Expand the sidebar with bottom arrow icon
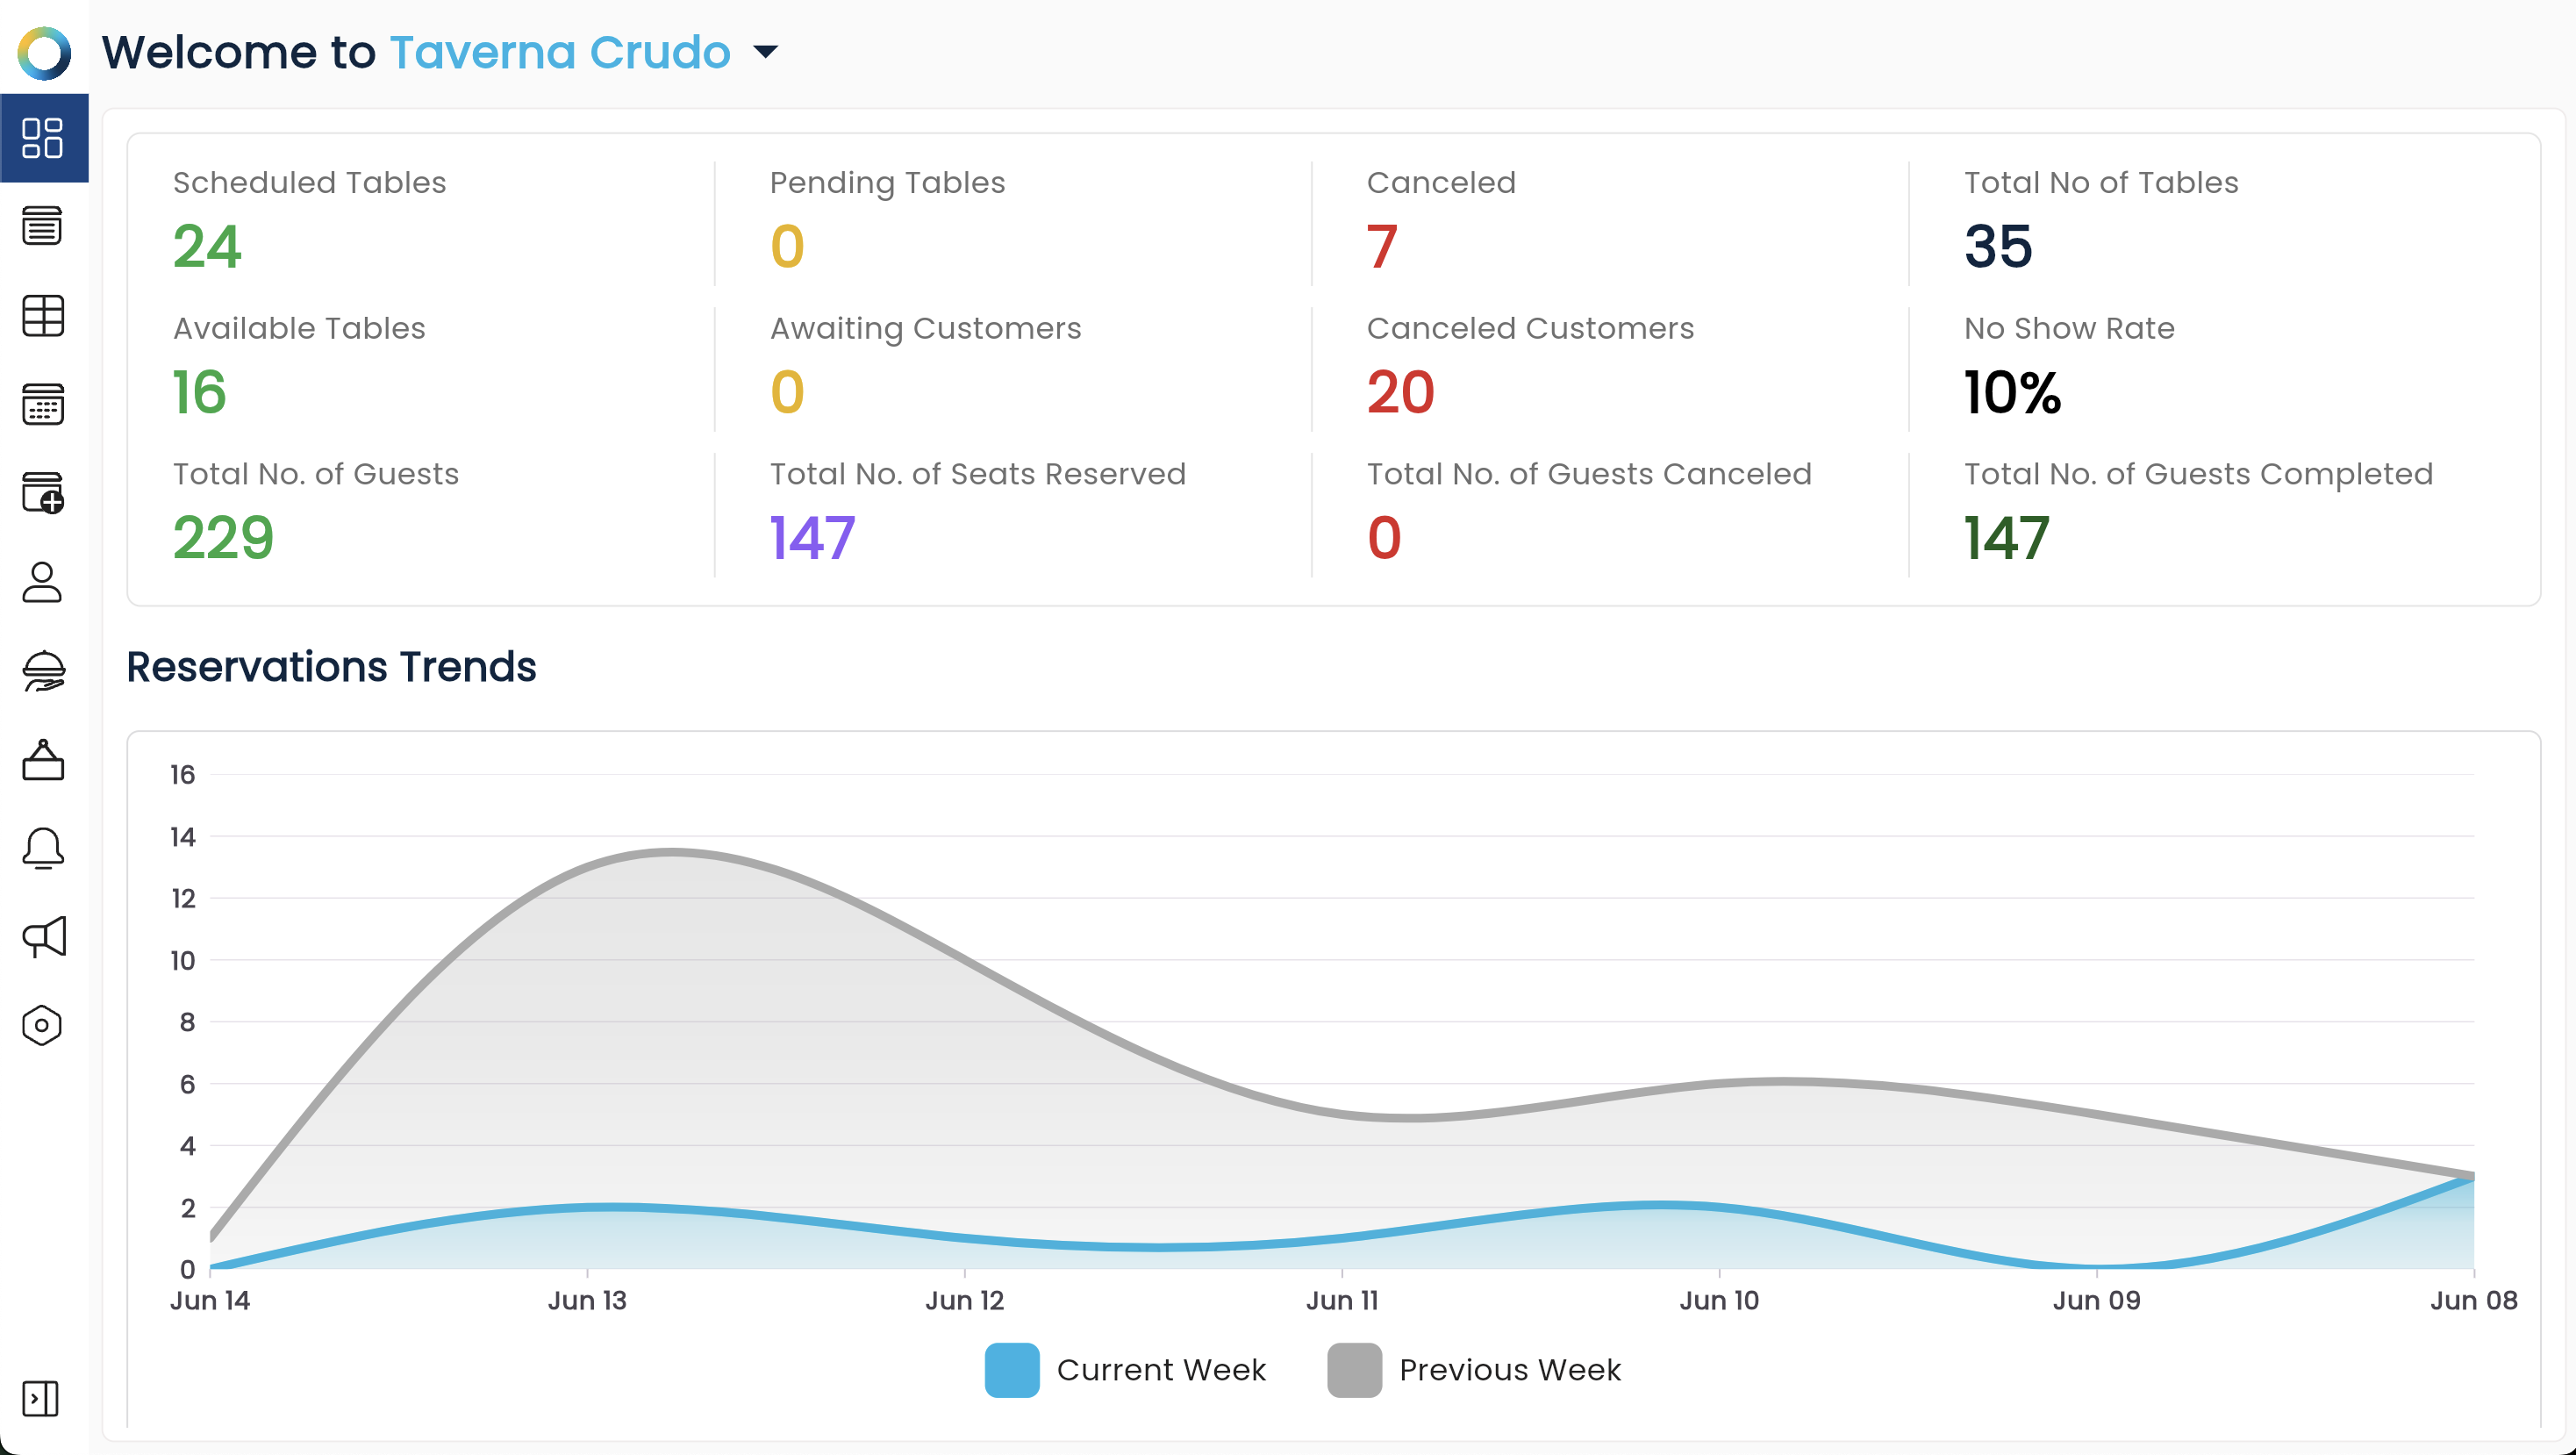 point(41,1398)
